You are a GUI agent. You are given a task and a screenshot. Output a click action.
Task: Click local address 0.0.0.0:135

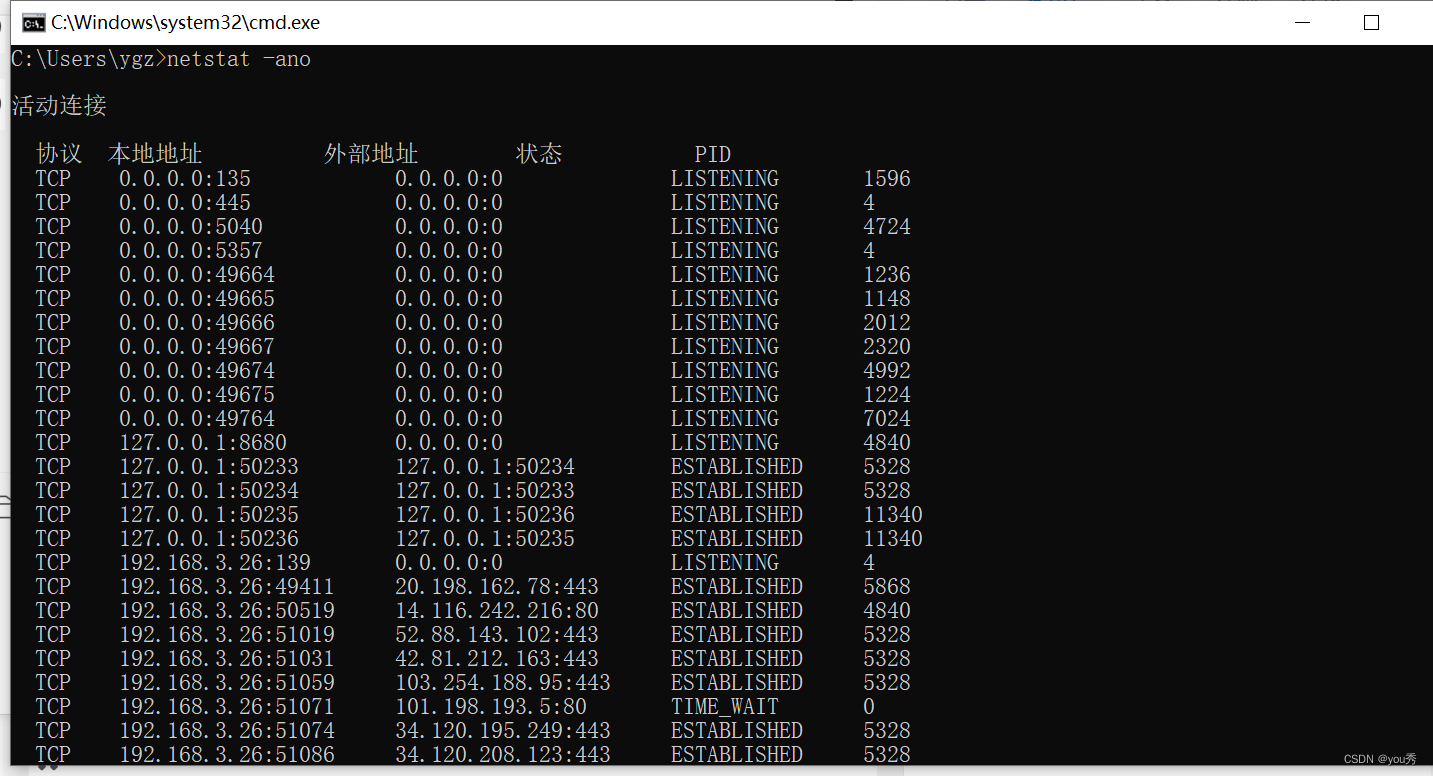tap(185, 179)
